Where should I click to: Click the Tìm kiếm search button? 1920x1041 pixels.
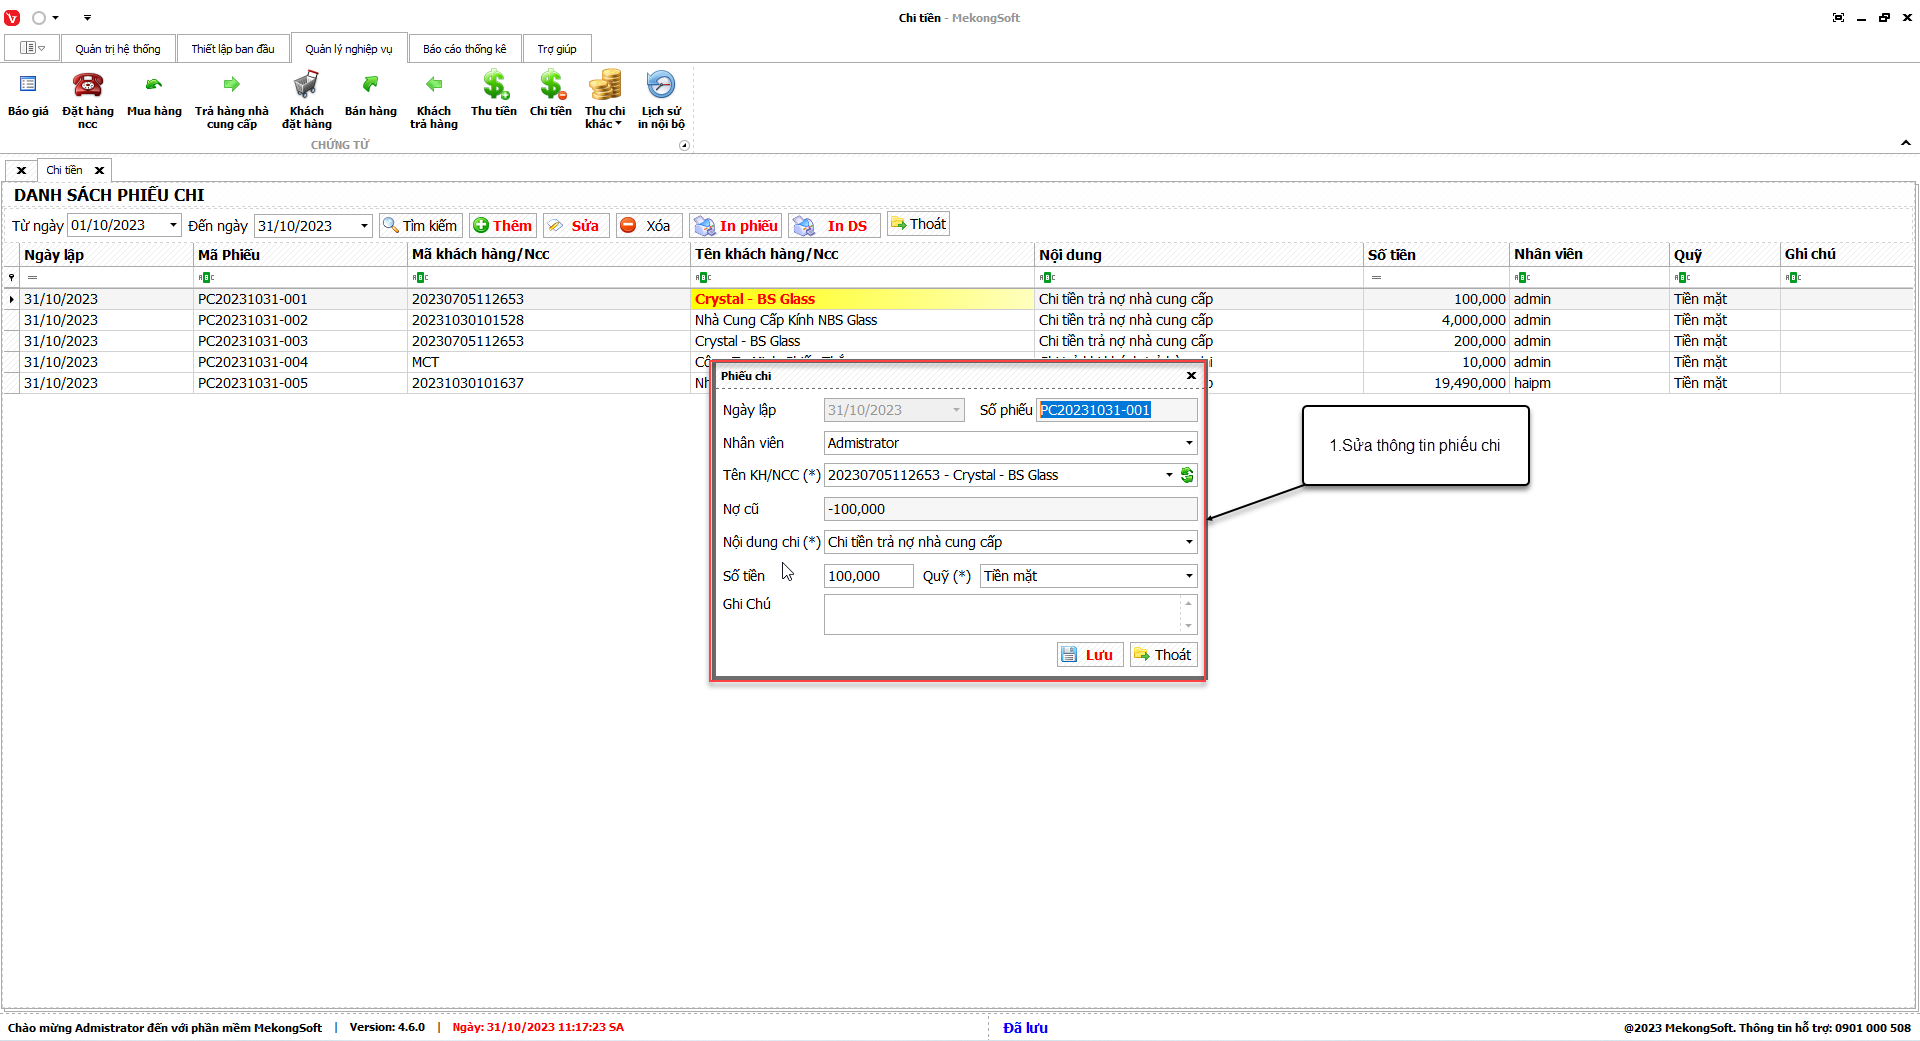[421, 226]
